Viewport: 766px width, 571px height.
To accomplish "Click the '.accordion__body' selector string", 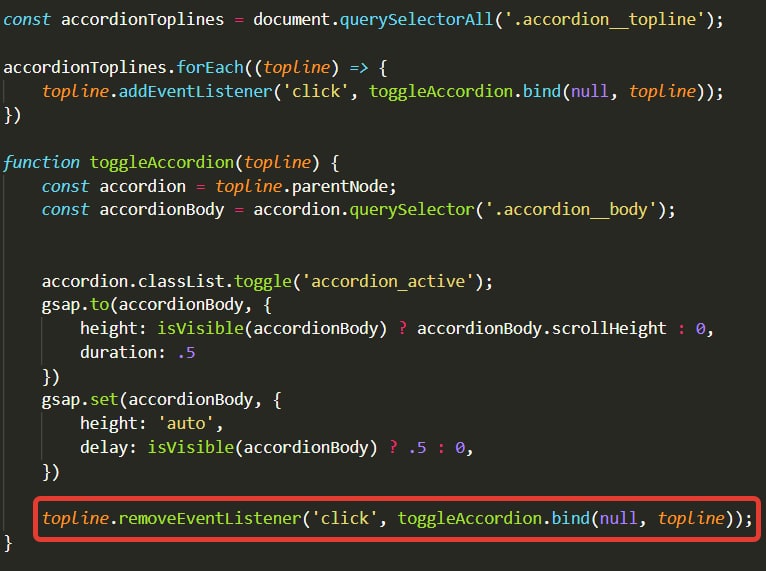I will [571, 210].
